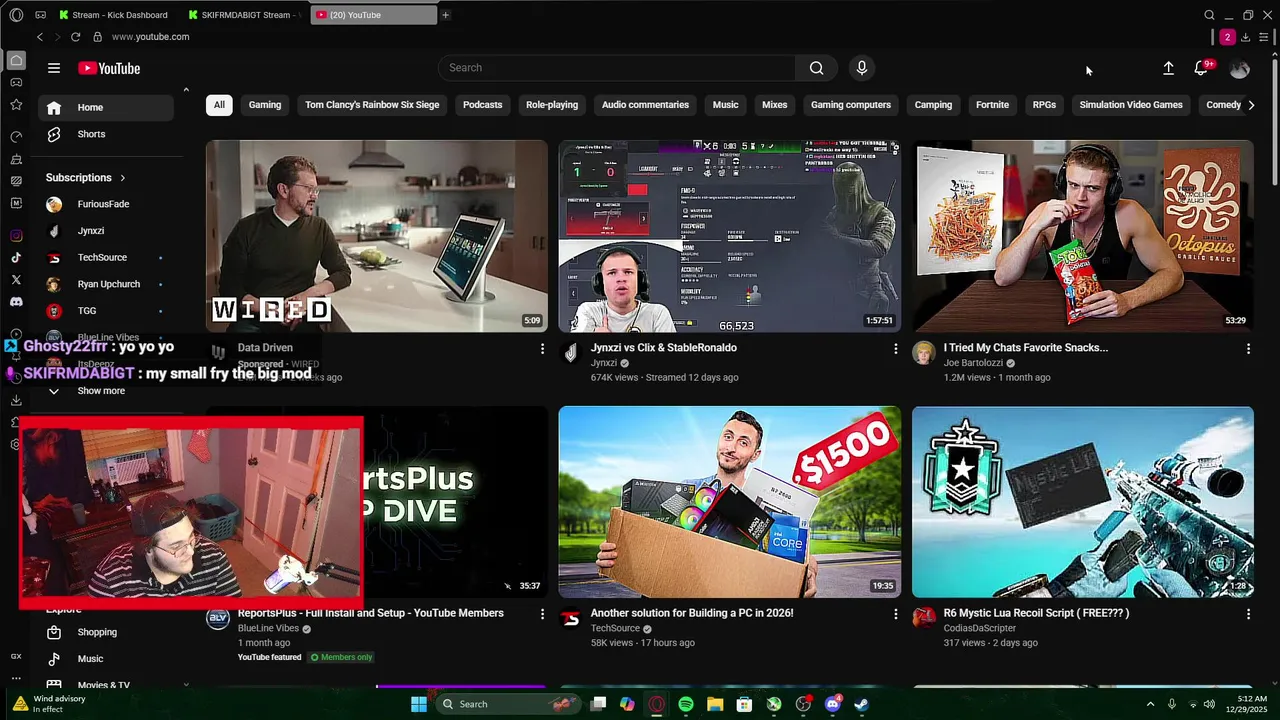Open the account avatar menu
The width and height of the screenshot is (1280, 720).
[x=1240, y=68]
